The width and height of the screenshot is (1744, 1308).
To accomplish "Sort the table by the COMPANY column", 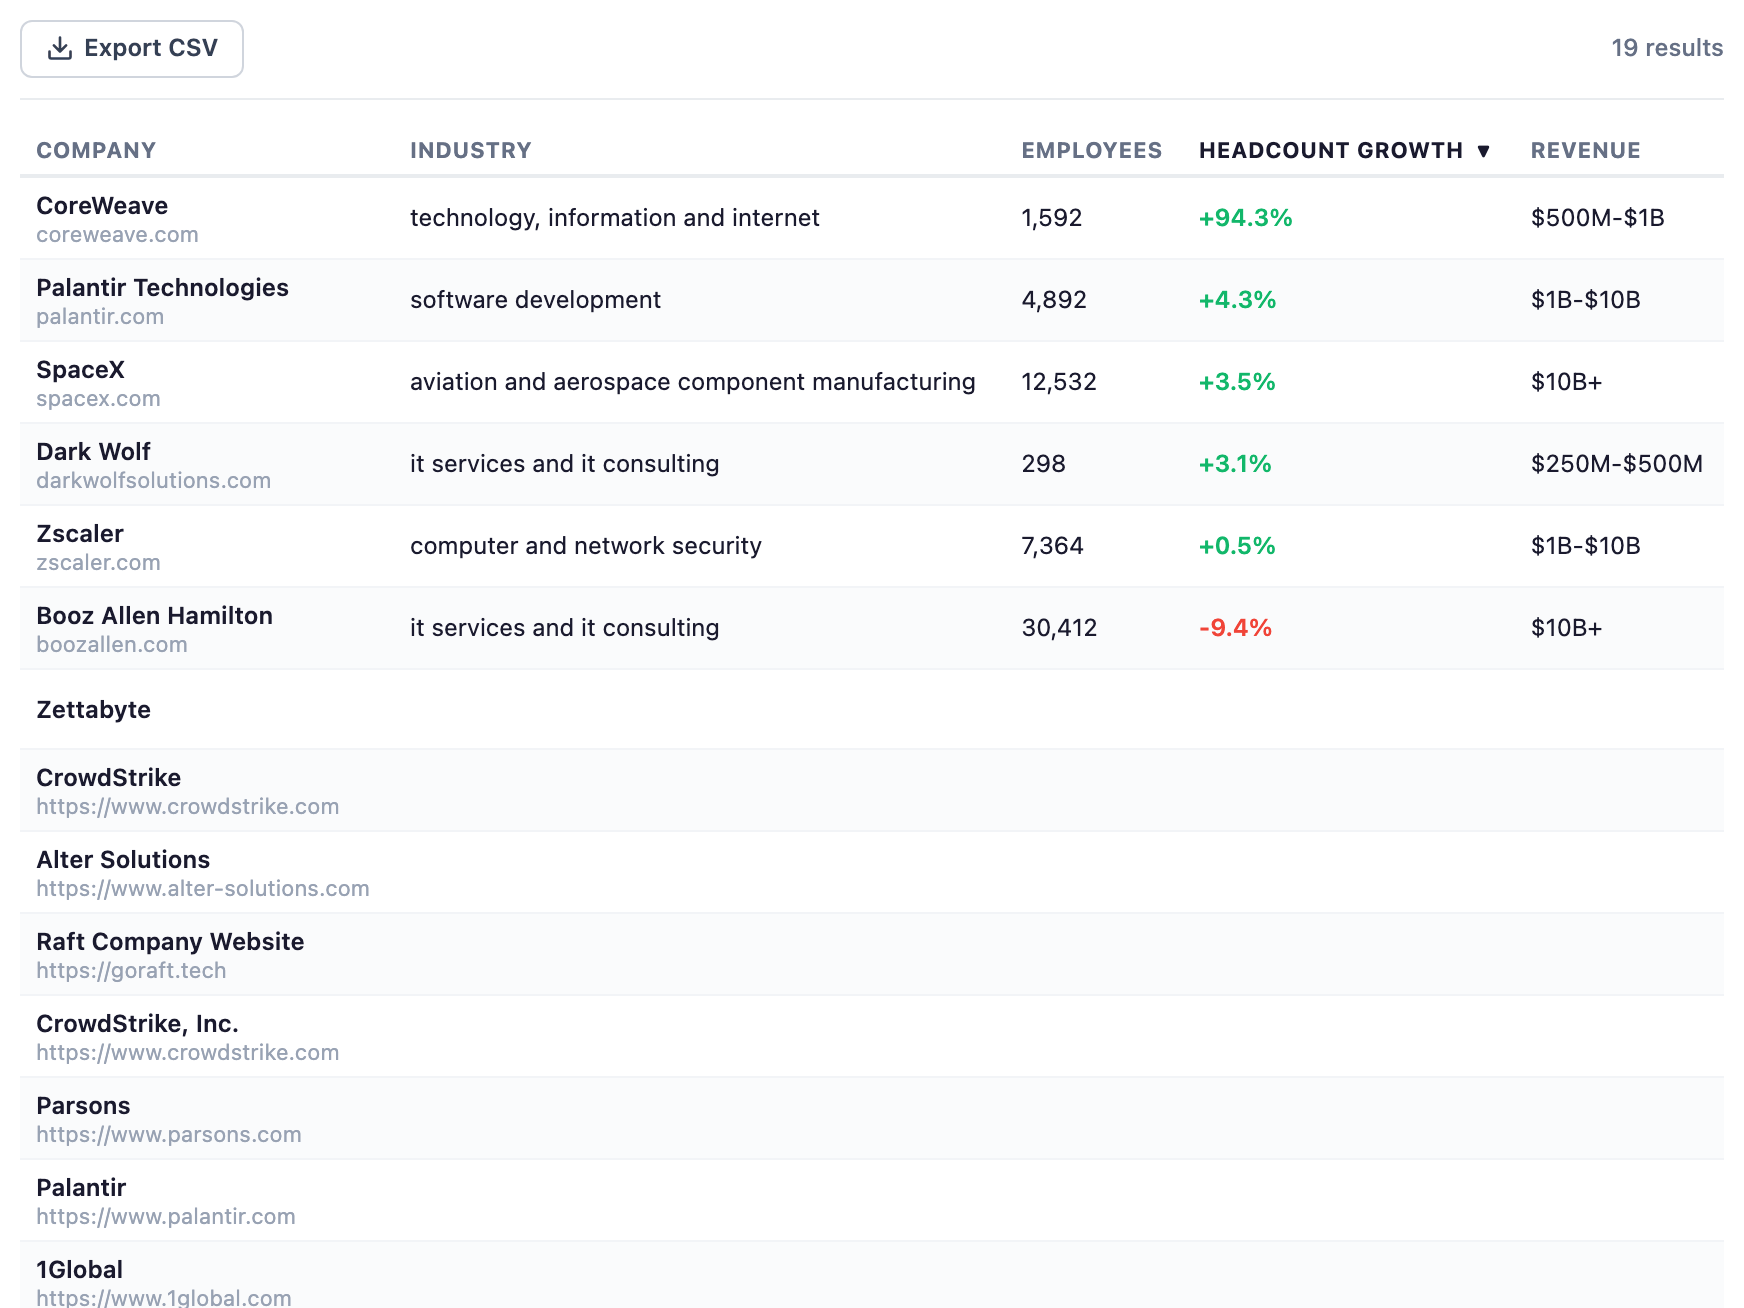I will click(96, 150).
